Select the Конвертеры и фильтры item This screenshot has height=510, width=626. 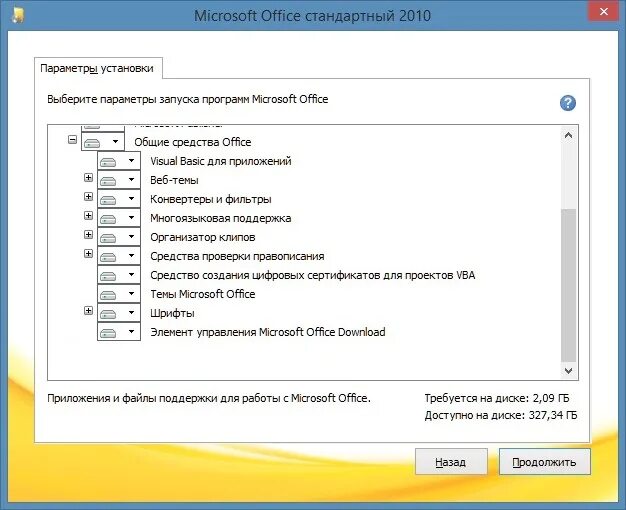pos(211,199)
